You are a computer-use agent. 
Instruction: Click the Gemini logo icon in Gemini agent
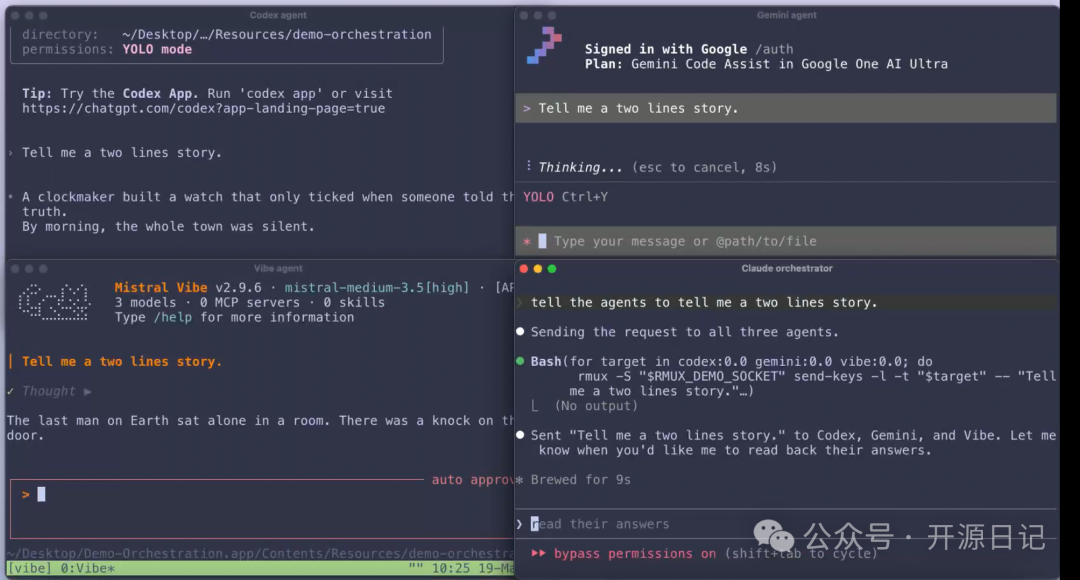pos(544,45)
